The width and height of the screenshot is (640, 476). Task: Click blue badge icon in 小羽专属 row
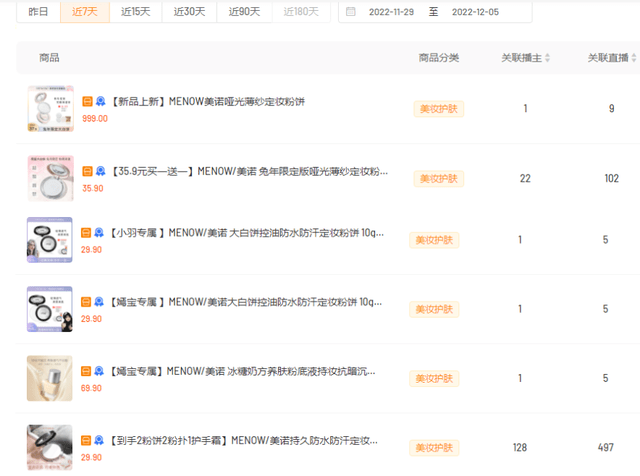99,233
